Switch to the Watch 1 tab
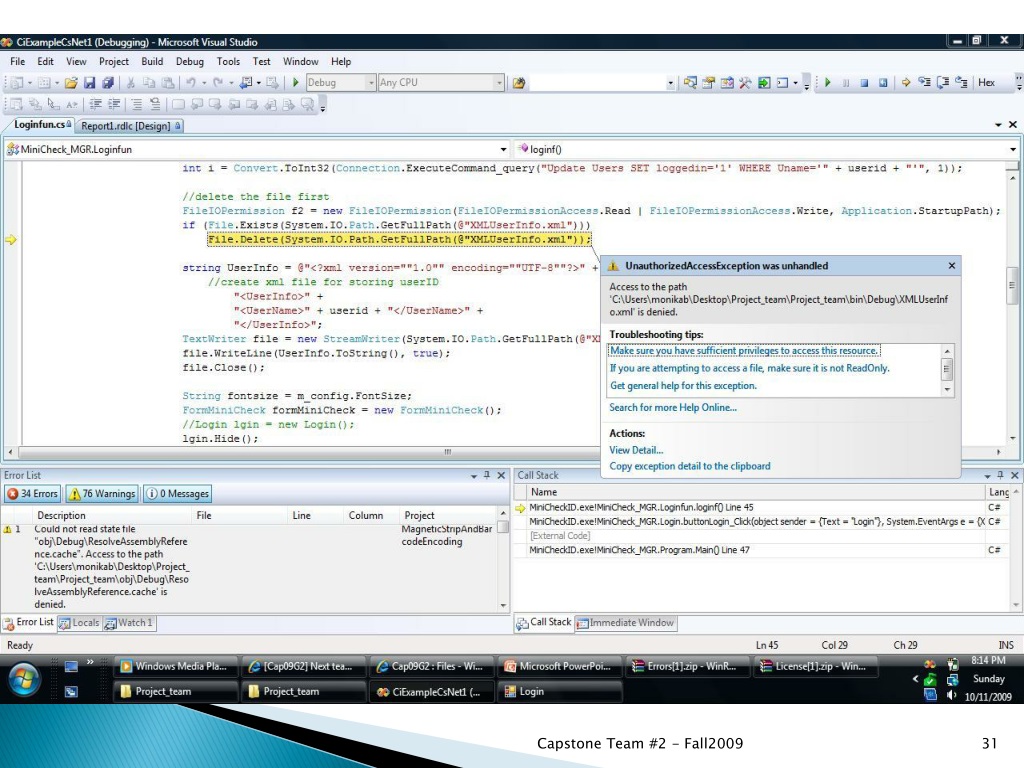Screen dimensions: 1024x768 tap(128, 623)
